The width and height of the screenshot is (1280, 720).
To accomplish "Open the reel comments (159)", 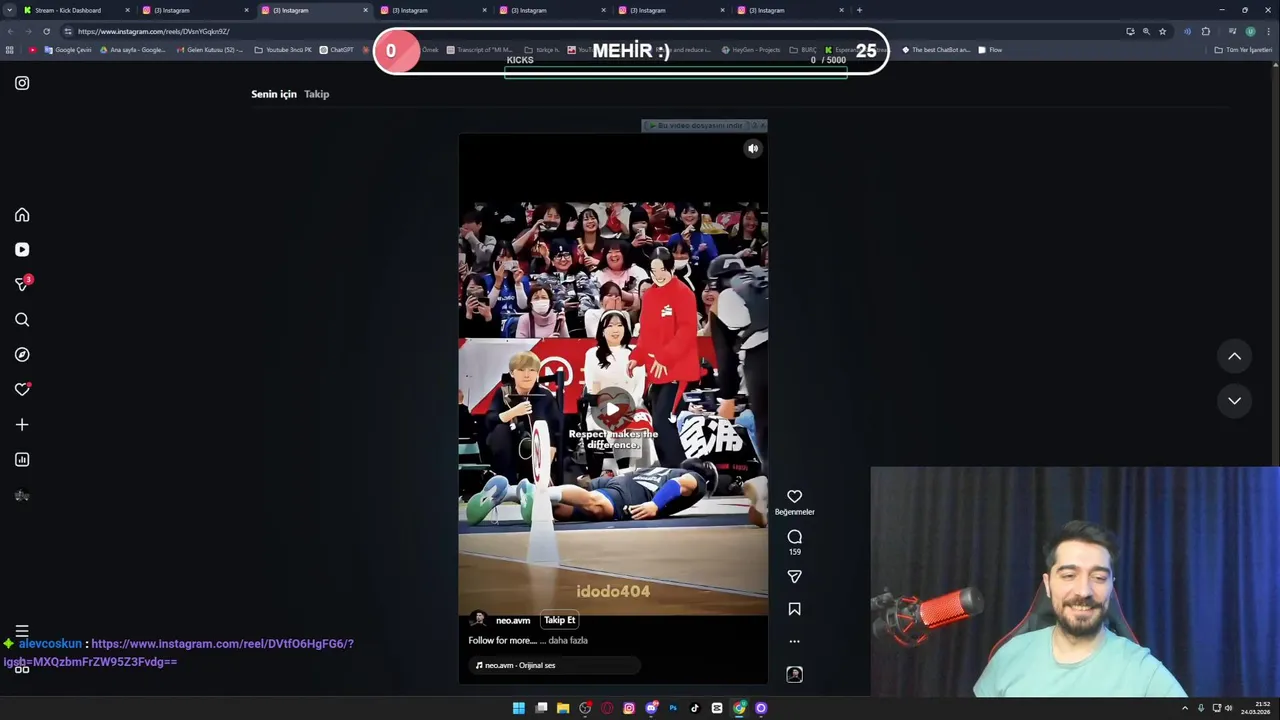I will click(x=794, y=537).
